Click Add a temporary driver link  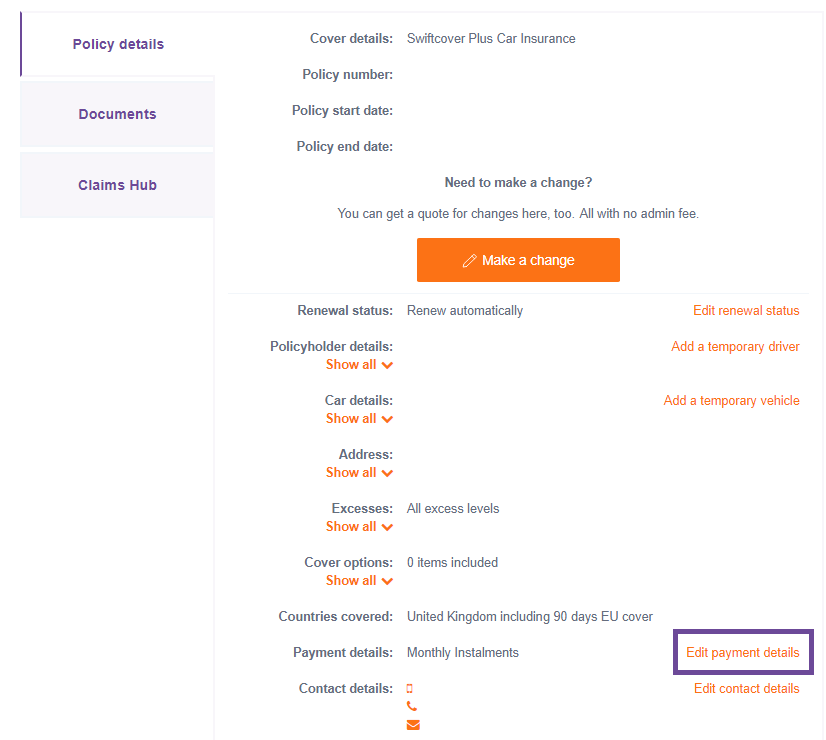tap(735, 347)
